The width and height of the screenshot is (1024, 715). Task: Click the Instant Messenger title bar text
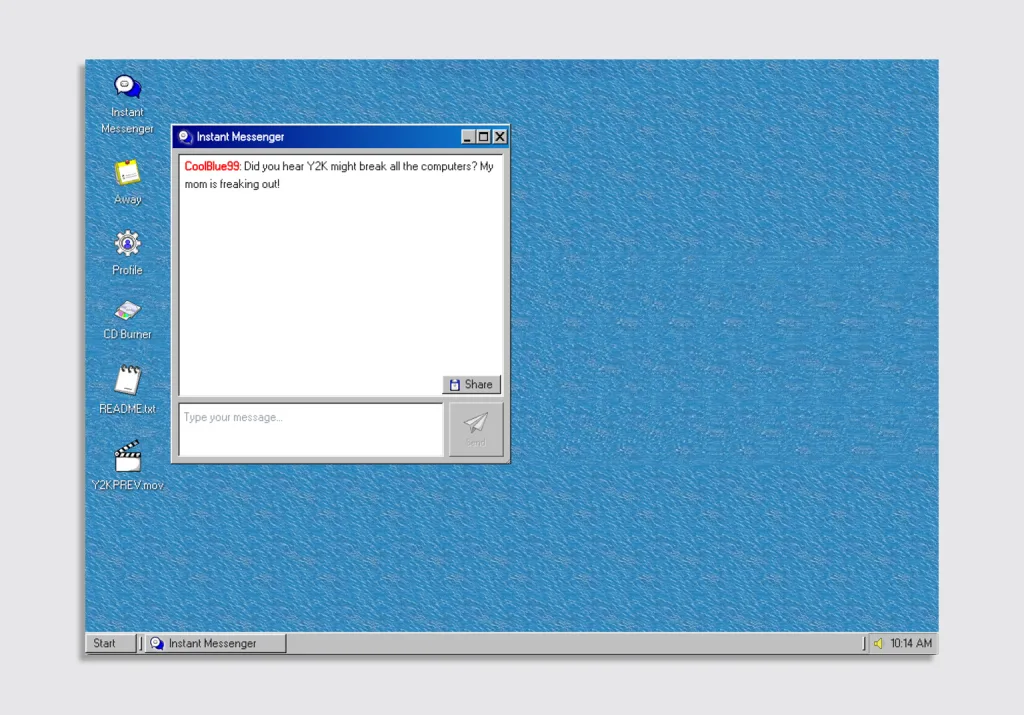240,137
